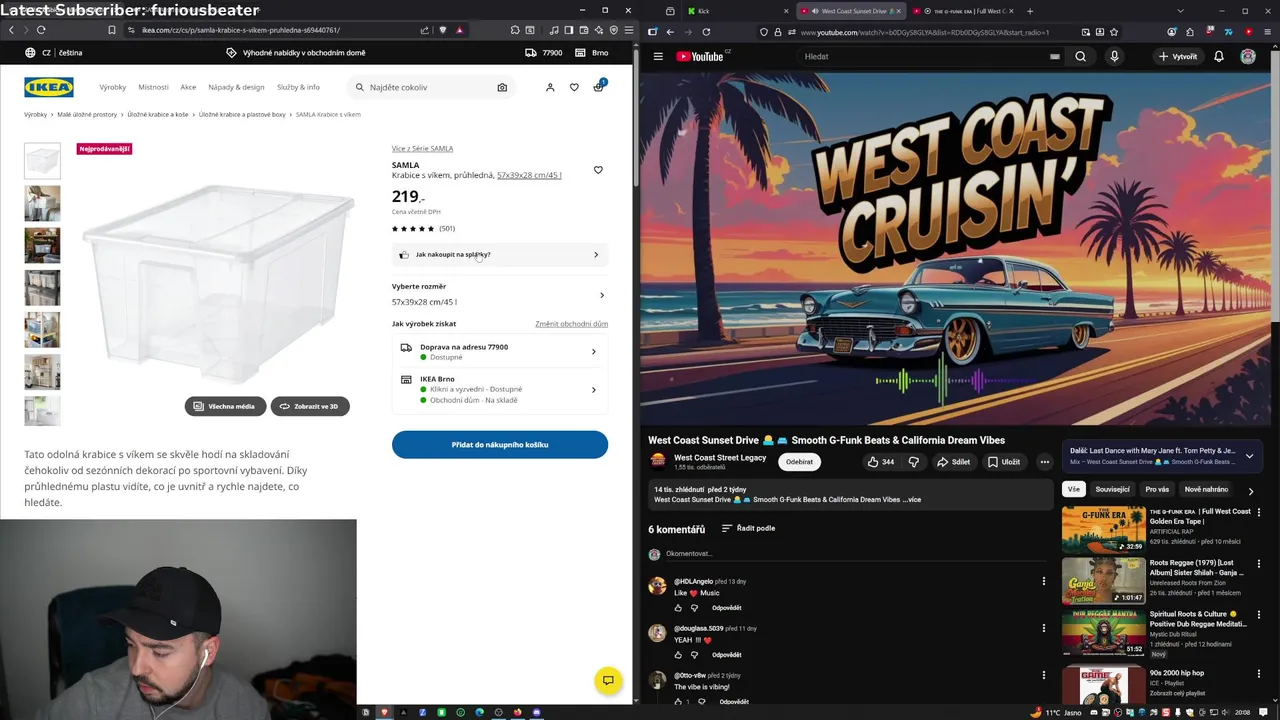This screenshot has width=1280, height=720.
Task: Open IKEA shopping basket icon
Action: pos(598,87)
